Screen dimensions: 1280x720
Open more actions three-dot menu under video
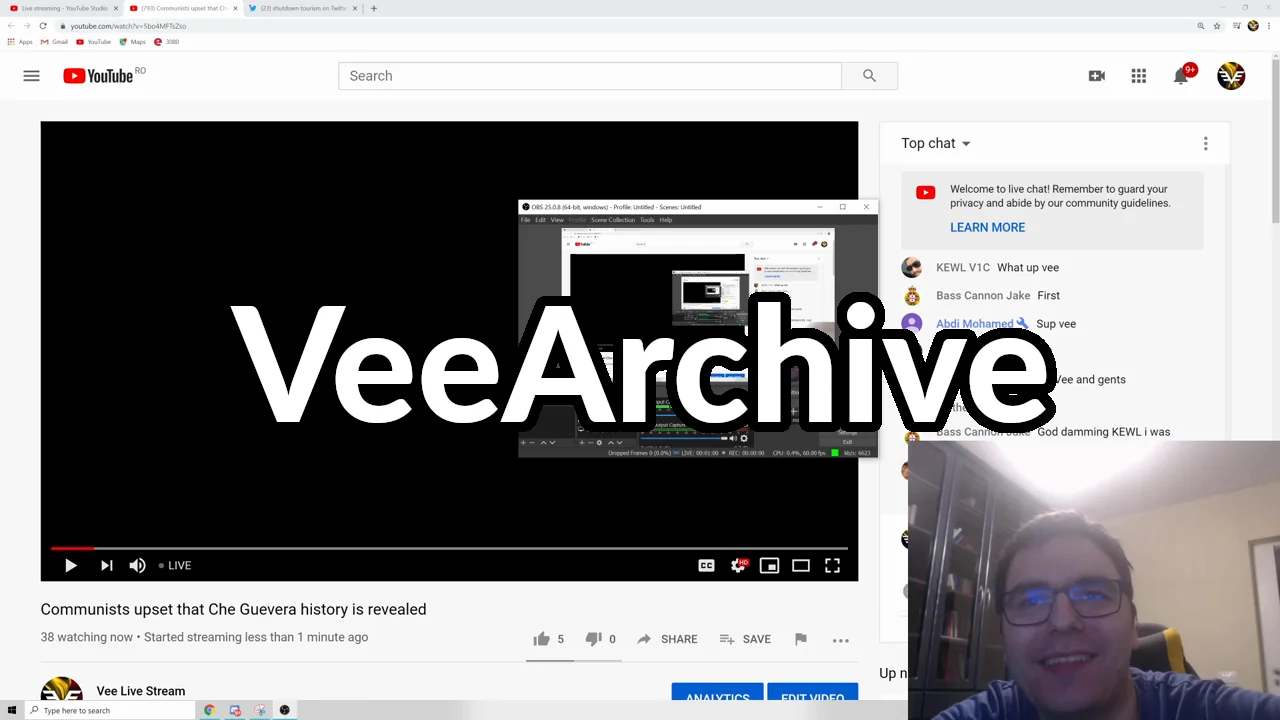[x=841, y=640]
